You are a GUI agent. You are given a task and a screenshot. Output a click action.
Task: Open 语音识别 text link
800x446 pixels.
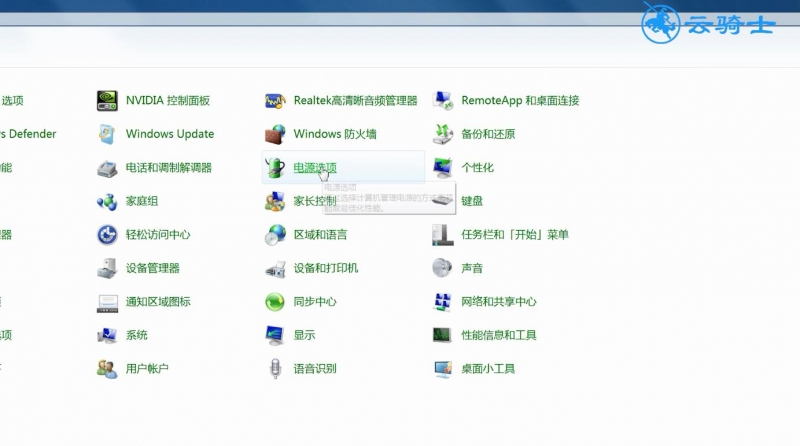click(x=315, y=368)
